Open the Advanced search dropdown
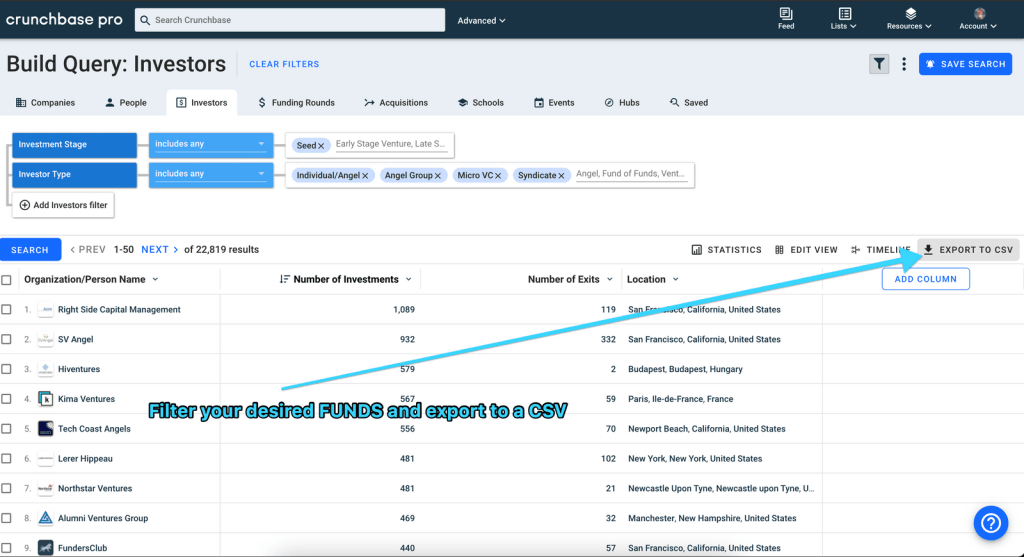This screenshot has width=1024, height=557. (481, 21)
